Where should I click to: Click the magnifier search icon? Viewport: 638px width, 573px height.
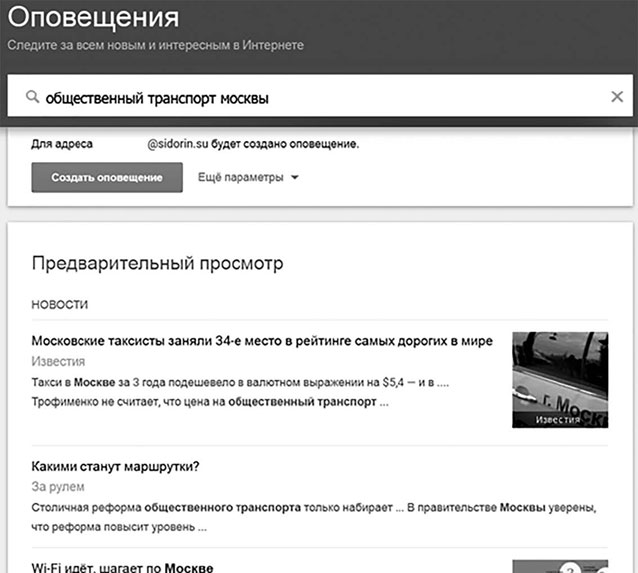point(33,98)
